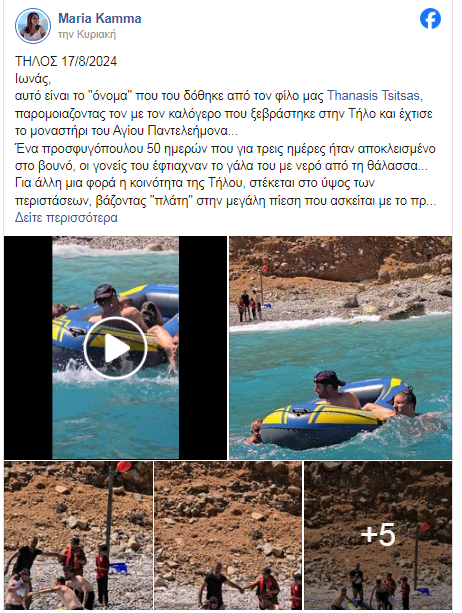Open the Facebook logo icon
The width and height of the screenshot is (462, 613).
[x=430, y=19]
